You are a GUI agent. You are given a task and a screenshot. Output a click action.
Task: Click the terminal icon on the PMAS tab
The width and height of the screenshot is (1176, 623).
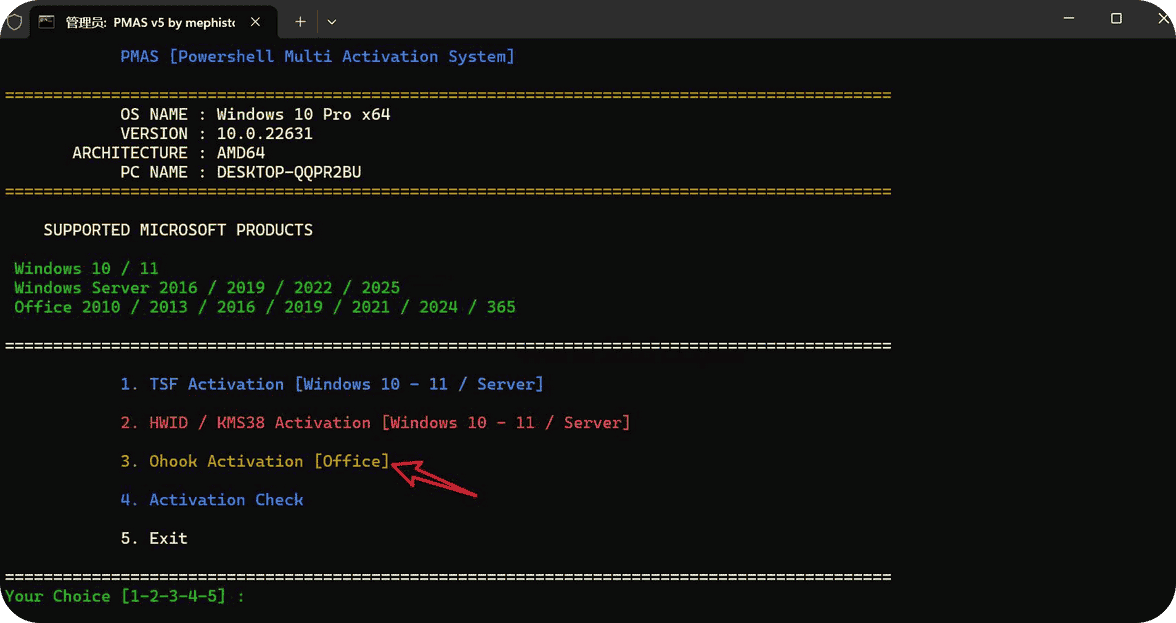47,21
